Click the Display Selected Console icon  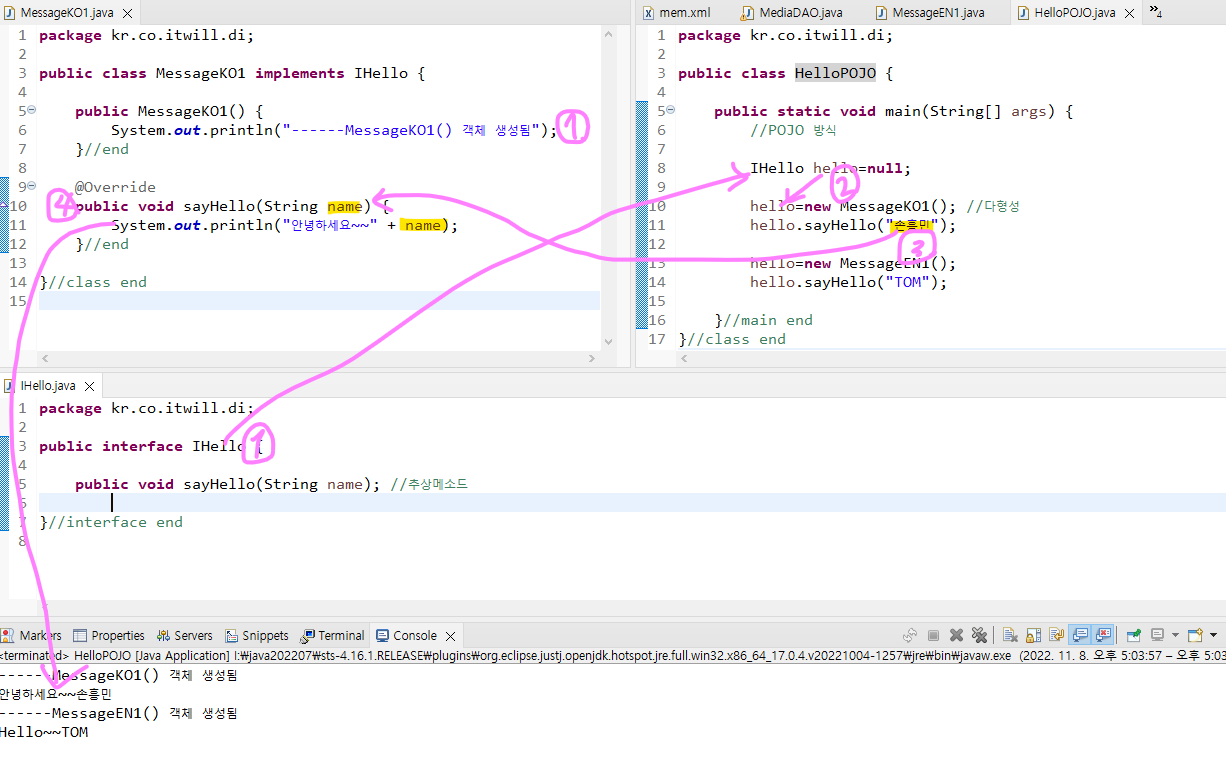[x=1157, y=635]
